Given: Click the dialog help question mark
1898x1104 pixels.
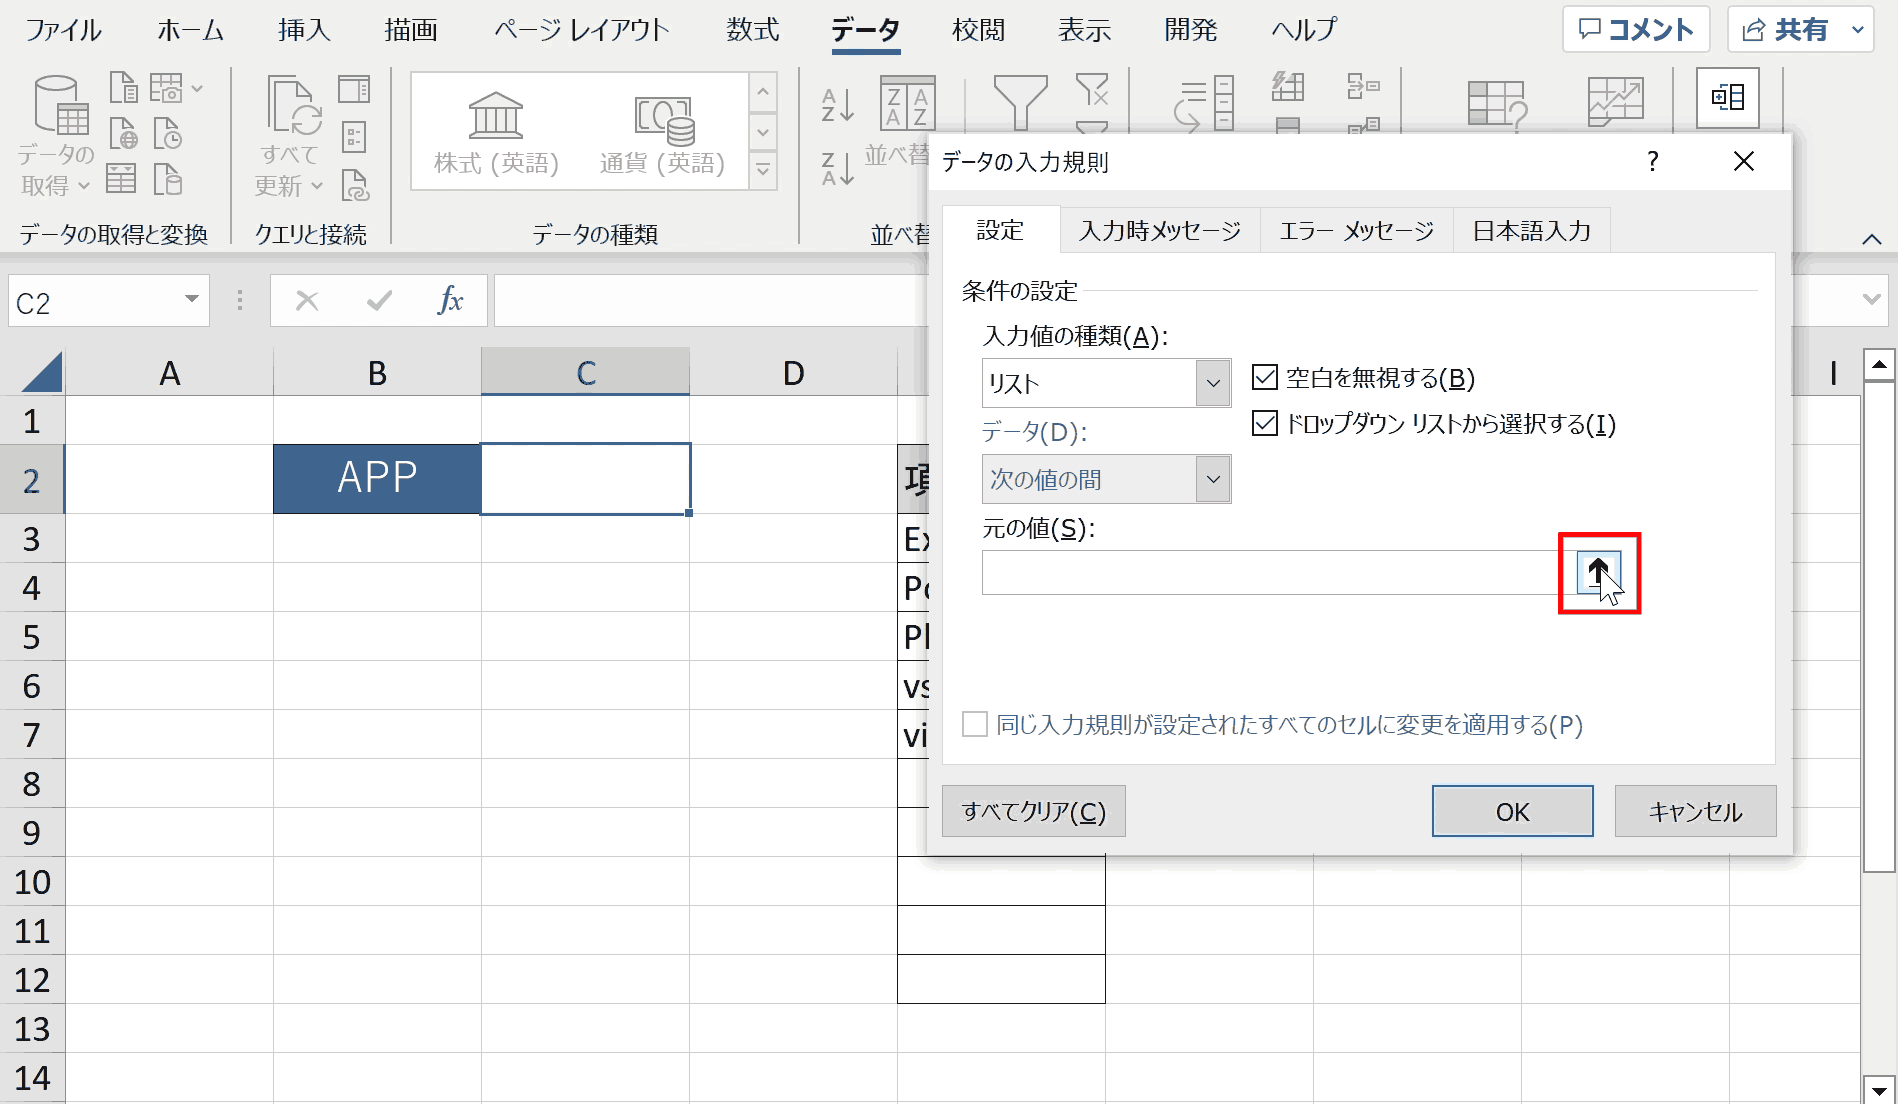Looking at the screenshot, I should [x=1653, y=161].
